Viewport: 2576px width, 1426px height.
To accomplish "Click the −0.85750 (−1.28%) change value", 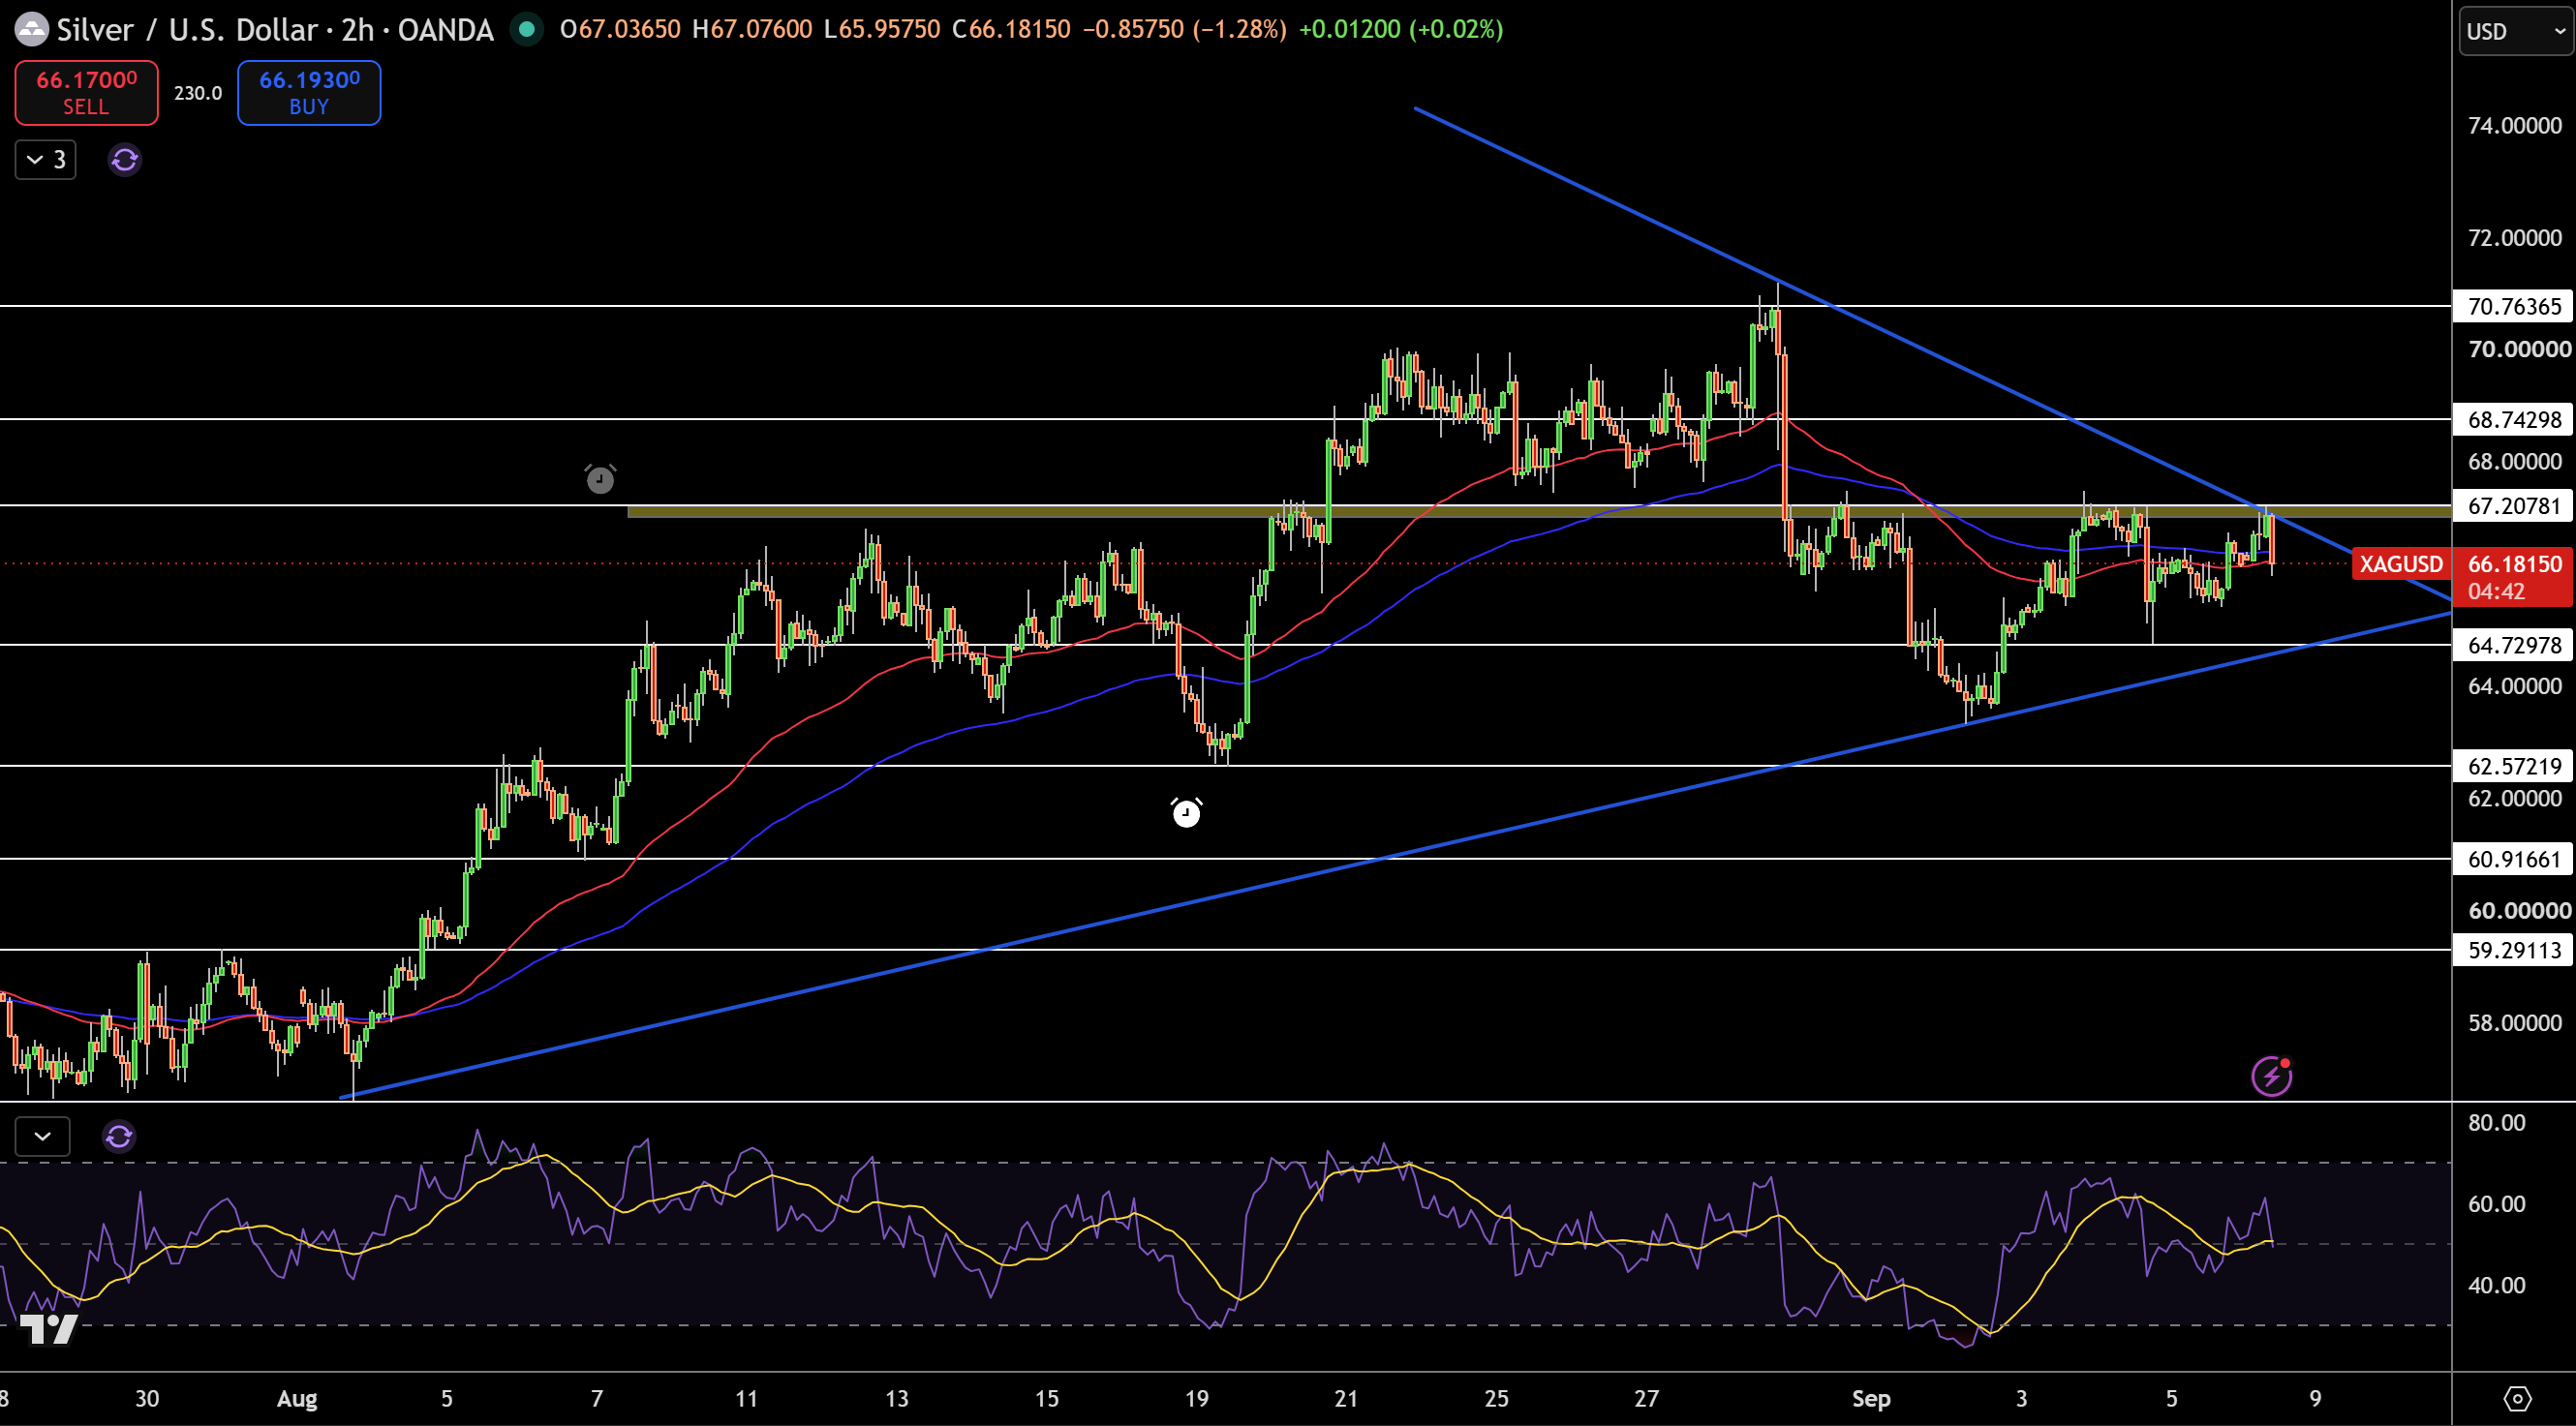I will (x=1185, y=29).
